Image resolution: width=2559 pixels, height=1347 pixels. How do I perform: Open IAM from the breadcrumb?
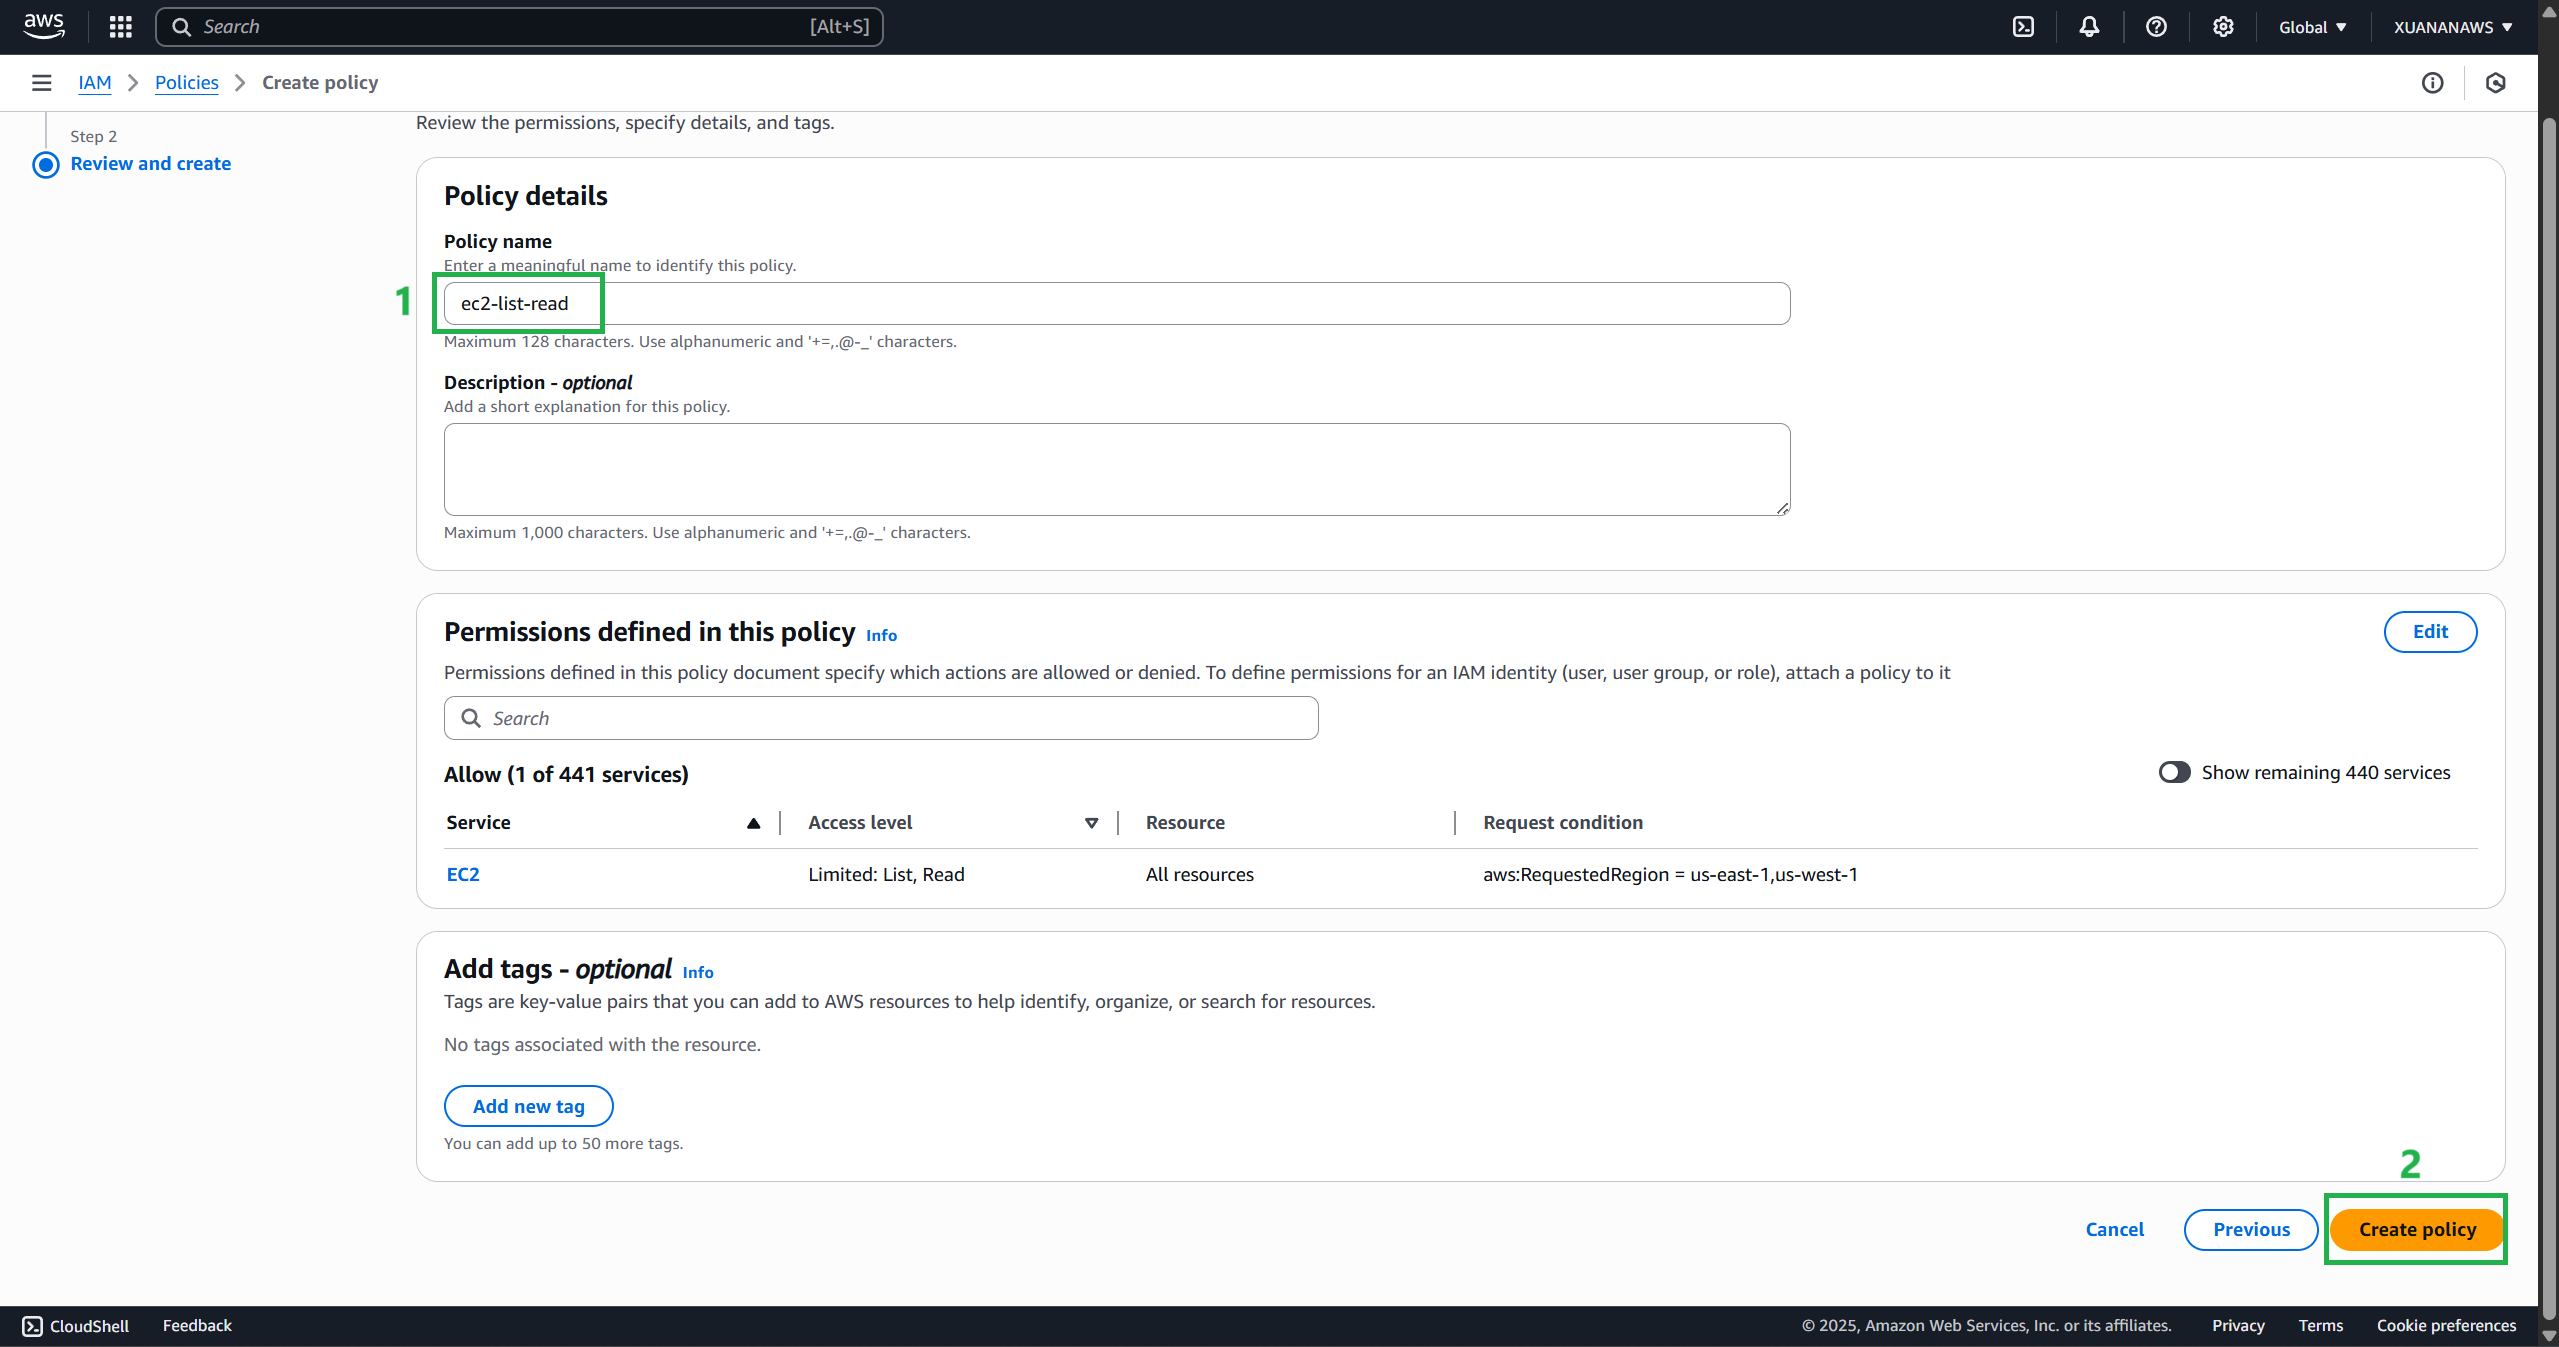95,82
